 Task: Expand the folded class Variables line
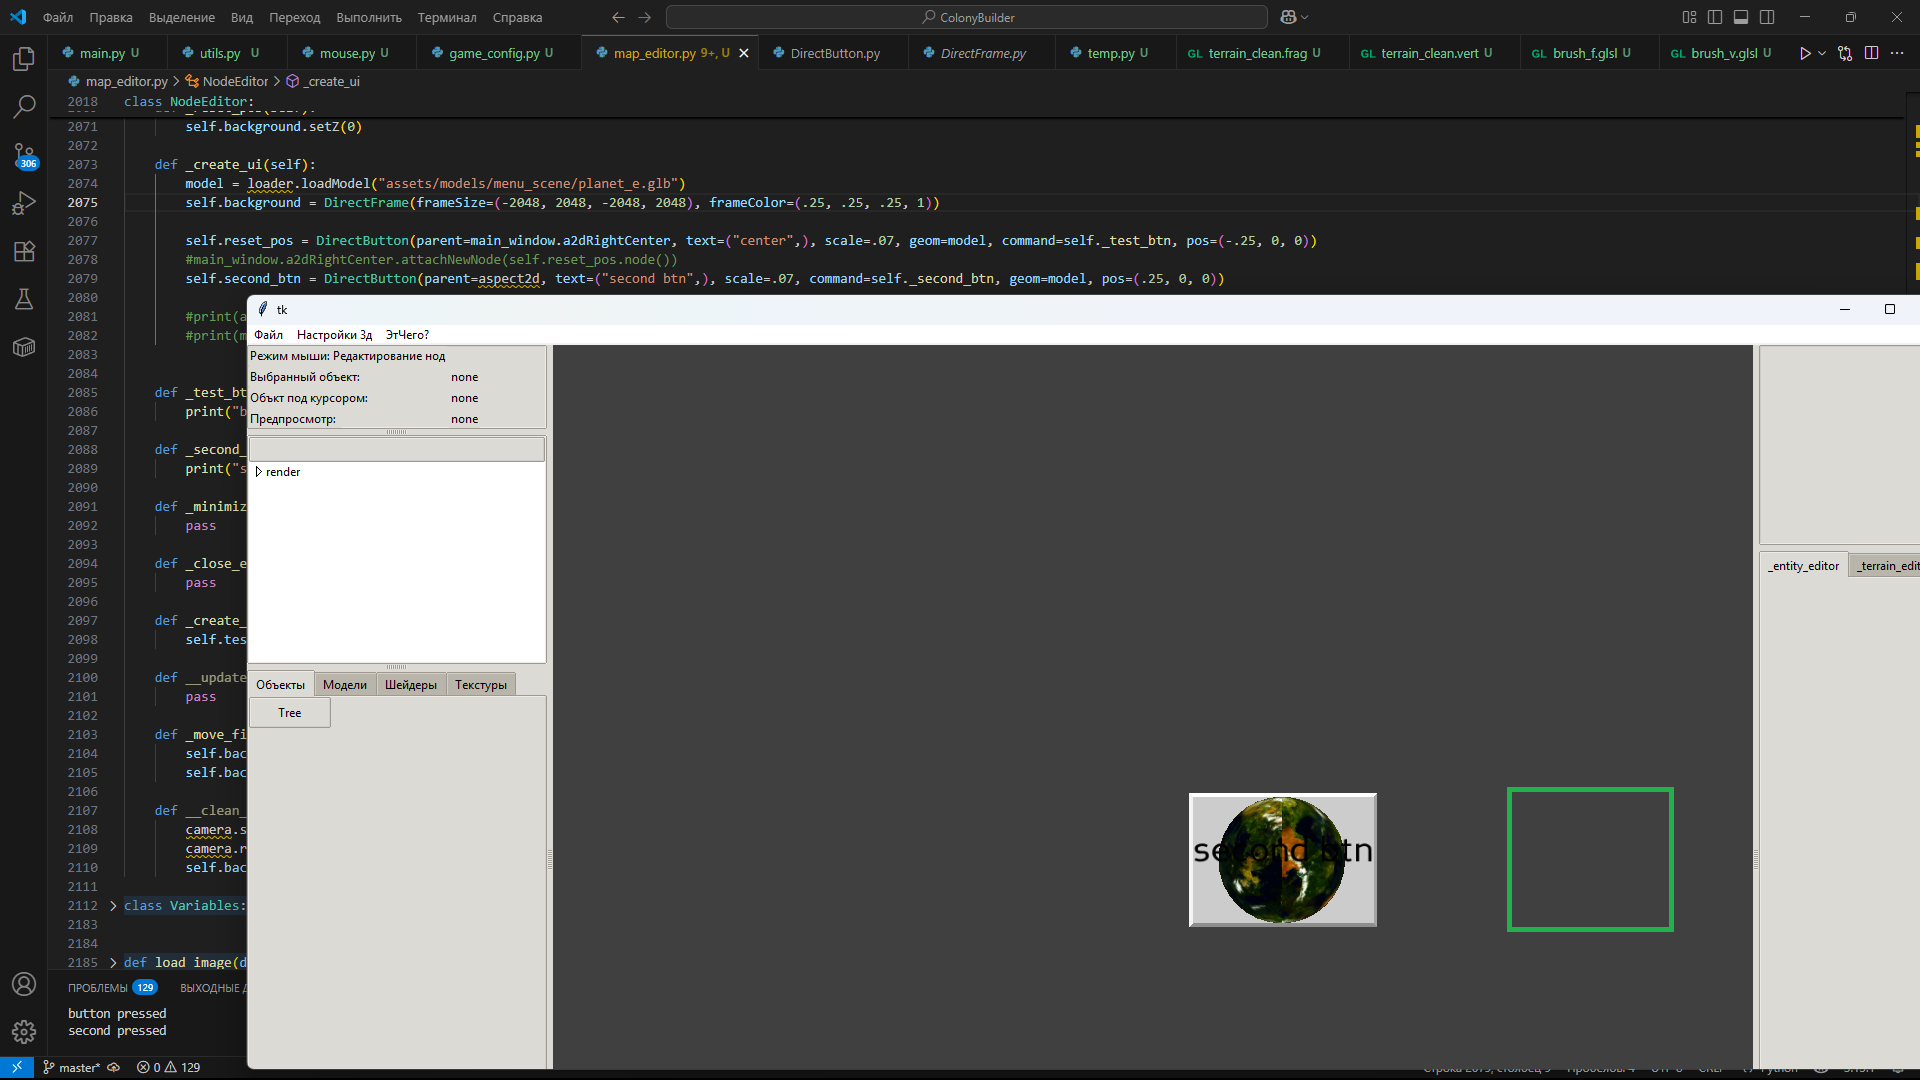113,906
